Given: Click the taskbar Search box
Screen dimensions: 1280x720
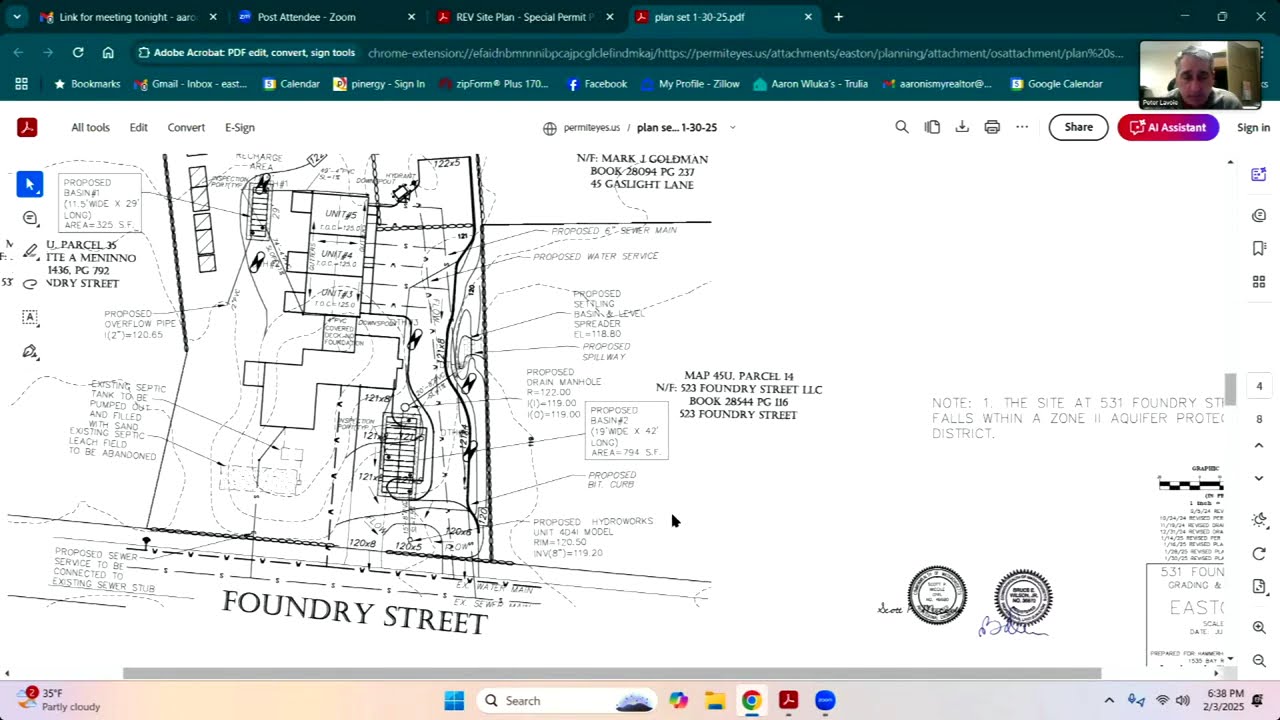Looking at the screenshot, I should pyautogui.click(x=567, y=701).
